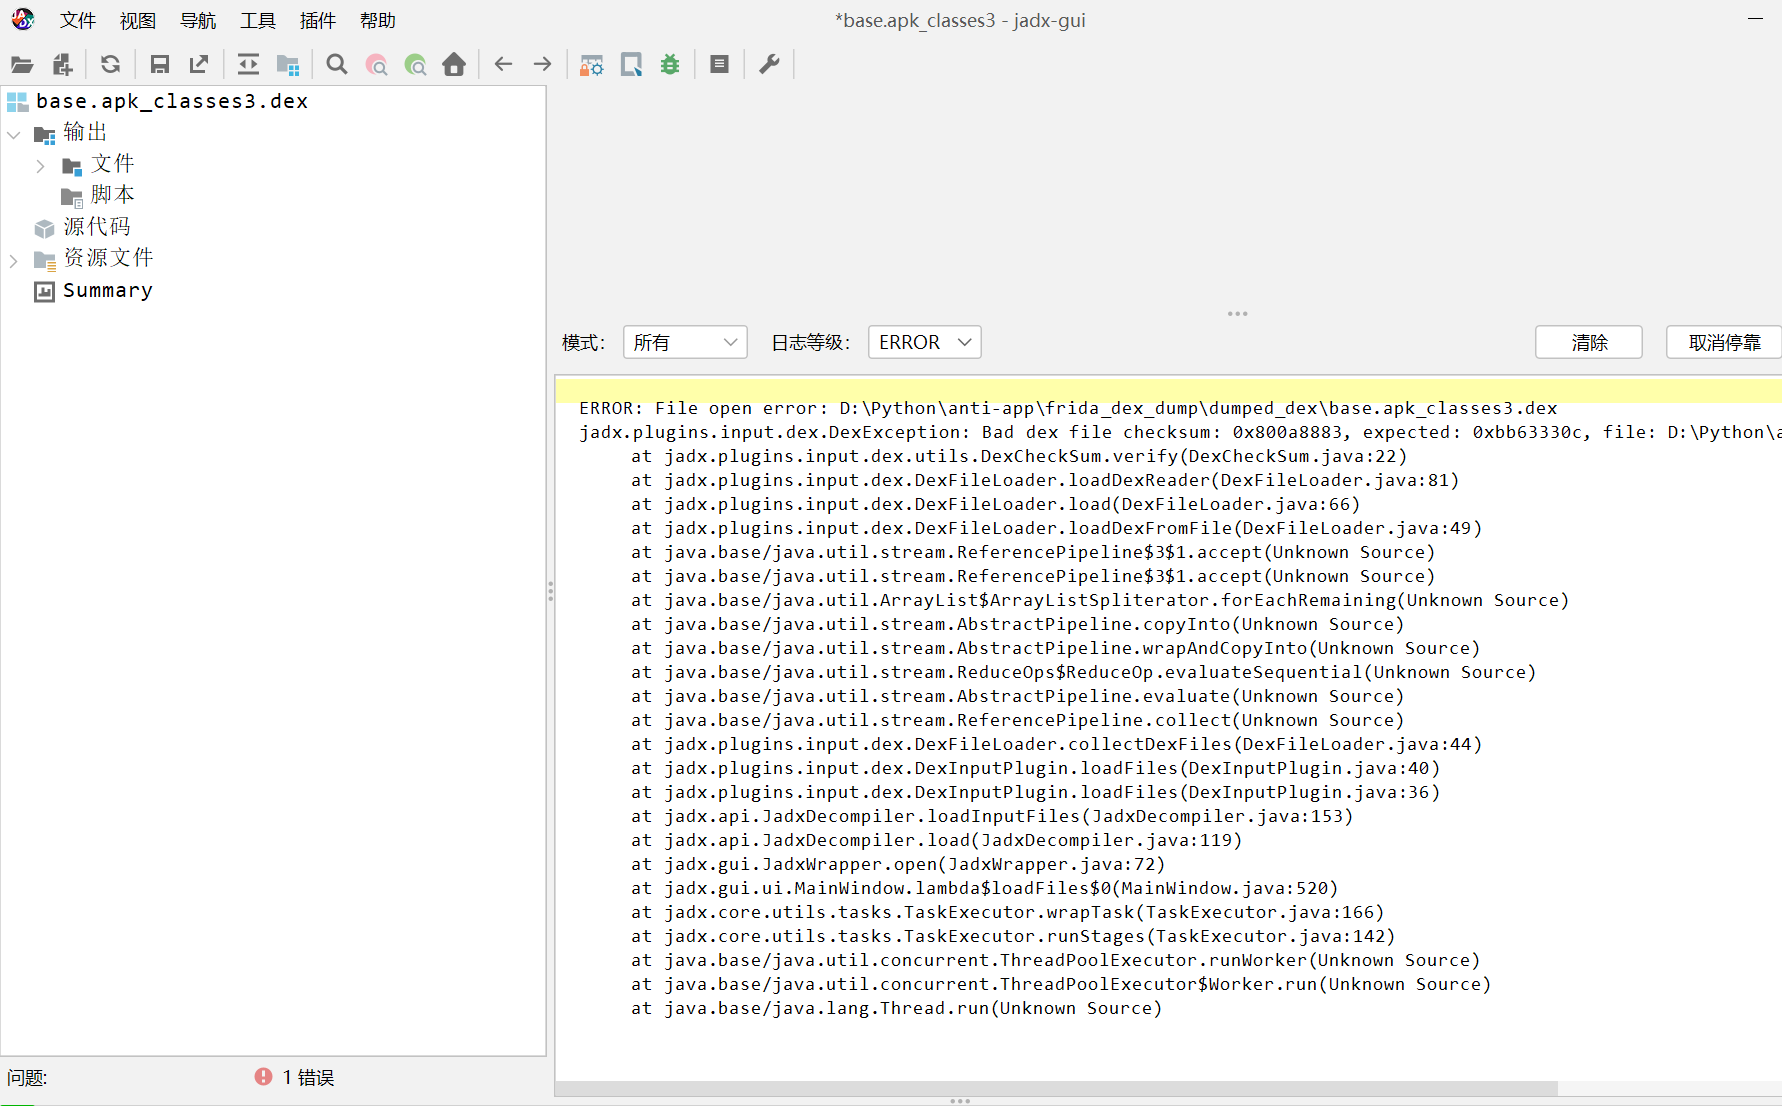Save all with the floppy disk icon
Screen dimensions: 1782x1106
pyautogui.click(x=159, y=65)
